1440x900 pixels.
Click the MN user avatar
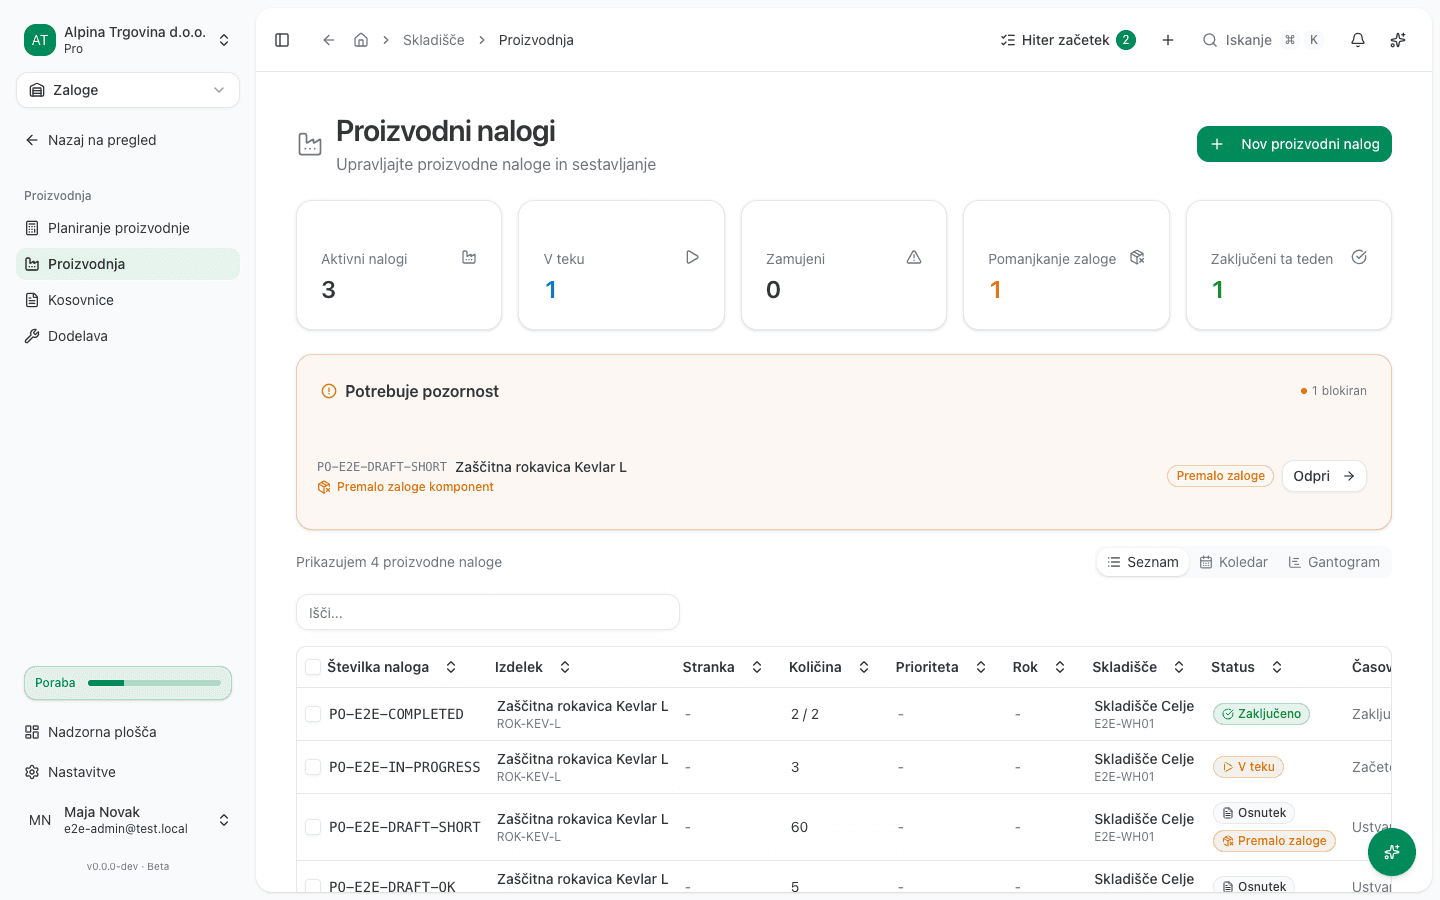coord(40,820)
